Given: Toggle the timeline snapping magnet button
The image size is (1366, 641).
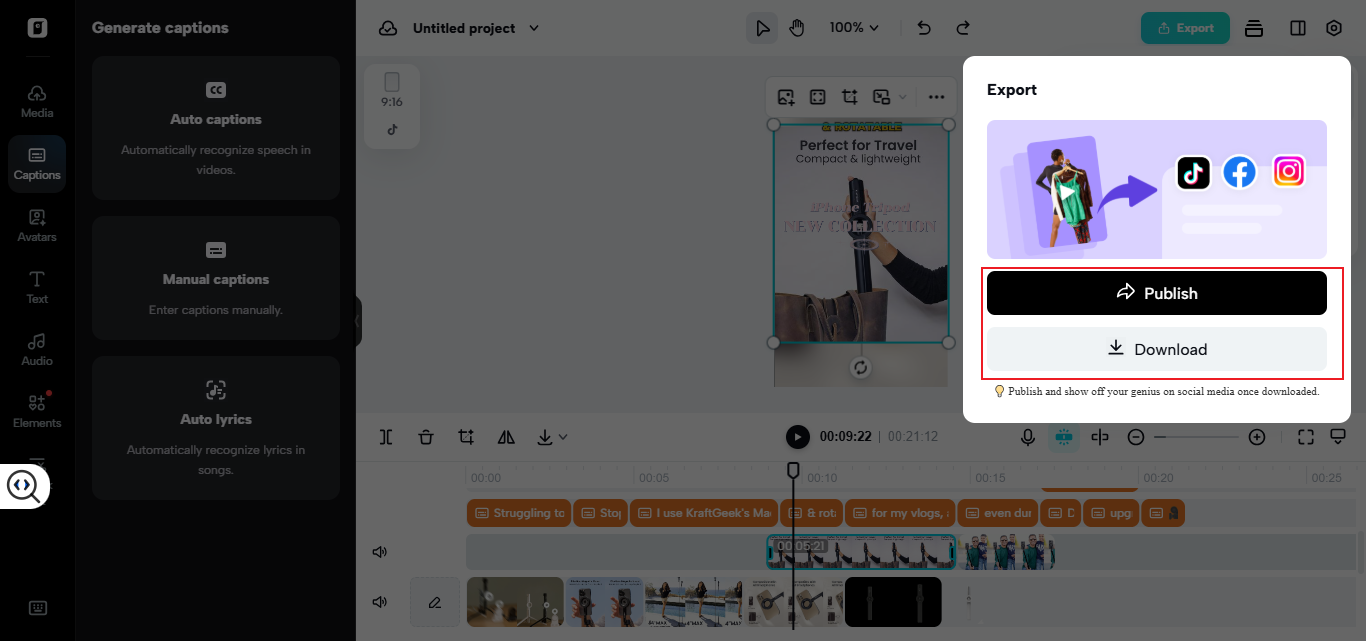Looking at the screenshot, I should point(1063,437).
